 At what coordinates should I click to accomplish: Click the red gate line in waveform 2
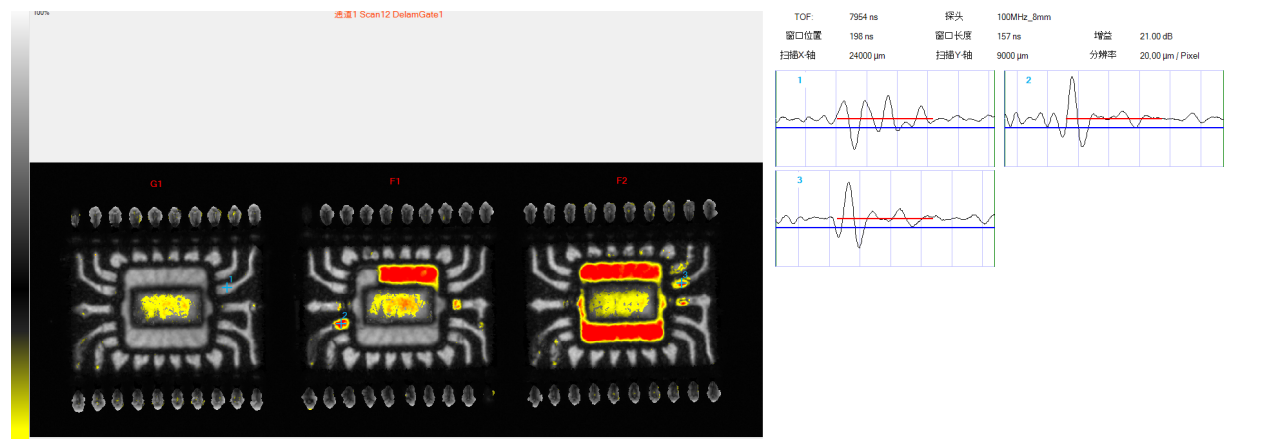(1110, 119)
